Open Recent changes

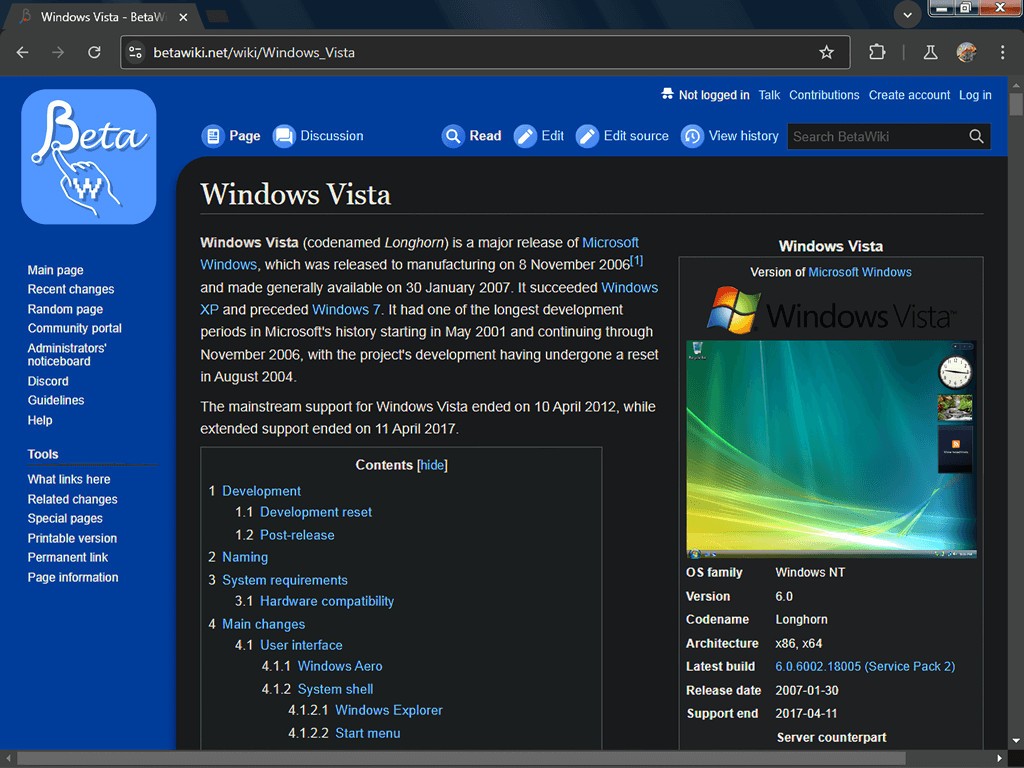click(x=71, y=289)
